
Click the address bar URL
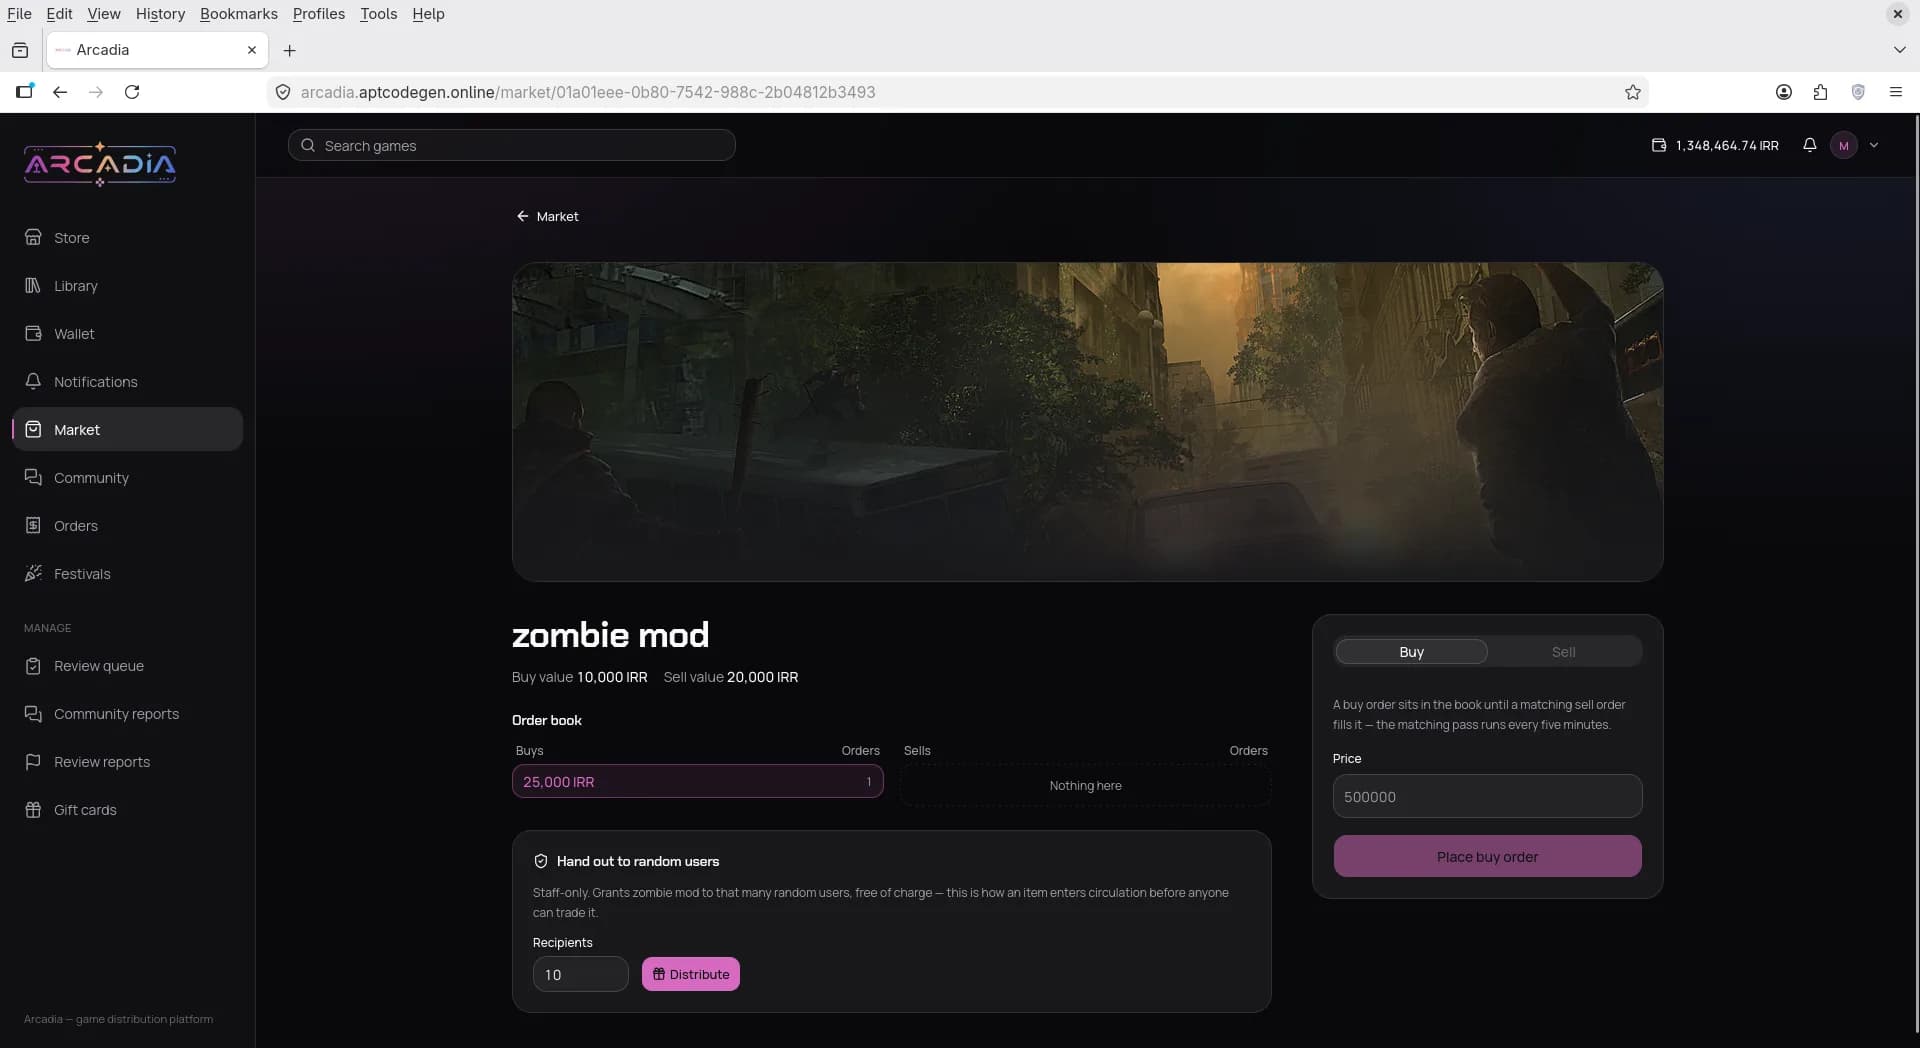click(x=588, y=92)
